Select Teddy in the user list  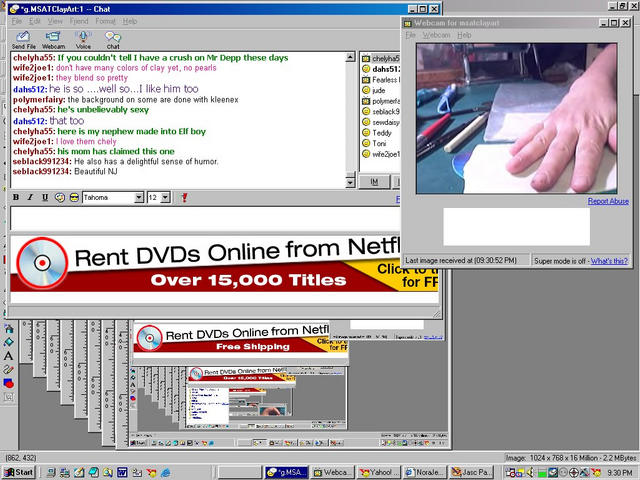377,133
